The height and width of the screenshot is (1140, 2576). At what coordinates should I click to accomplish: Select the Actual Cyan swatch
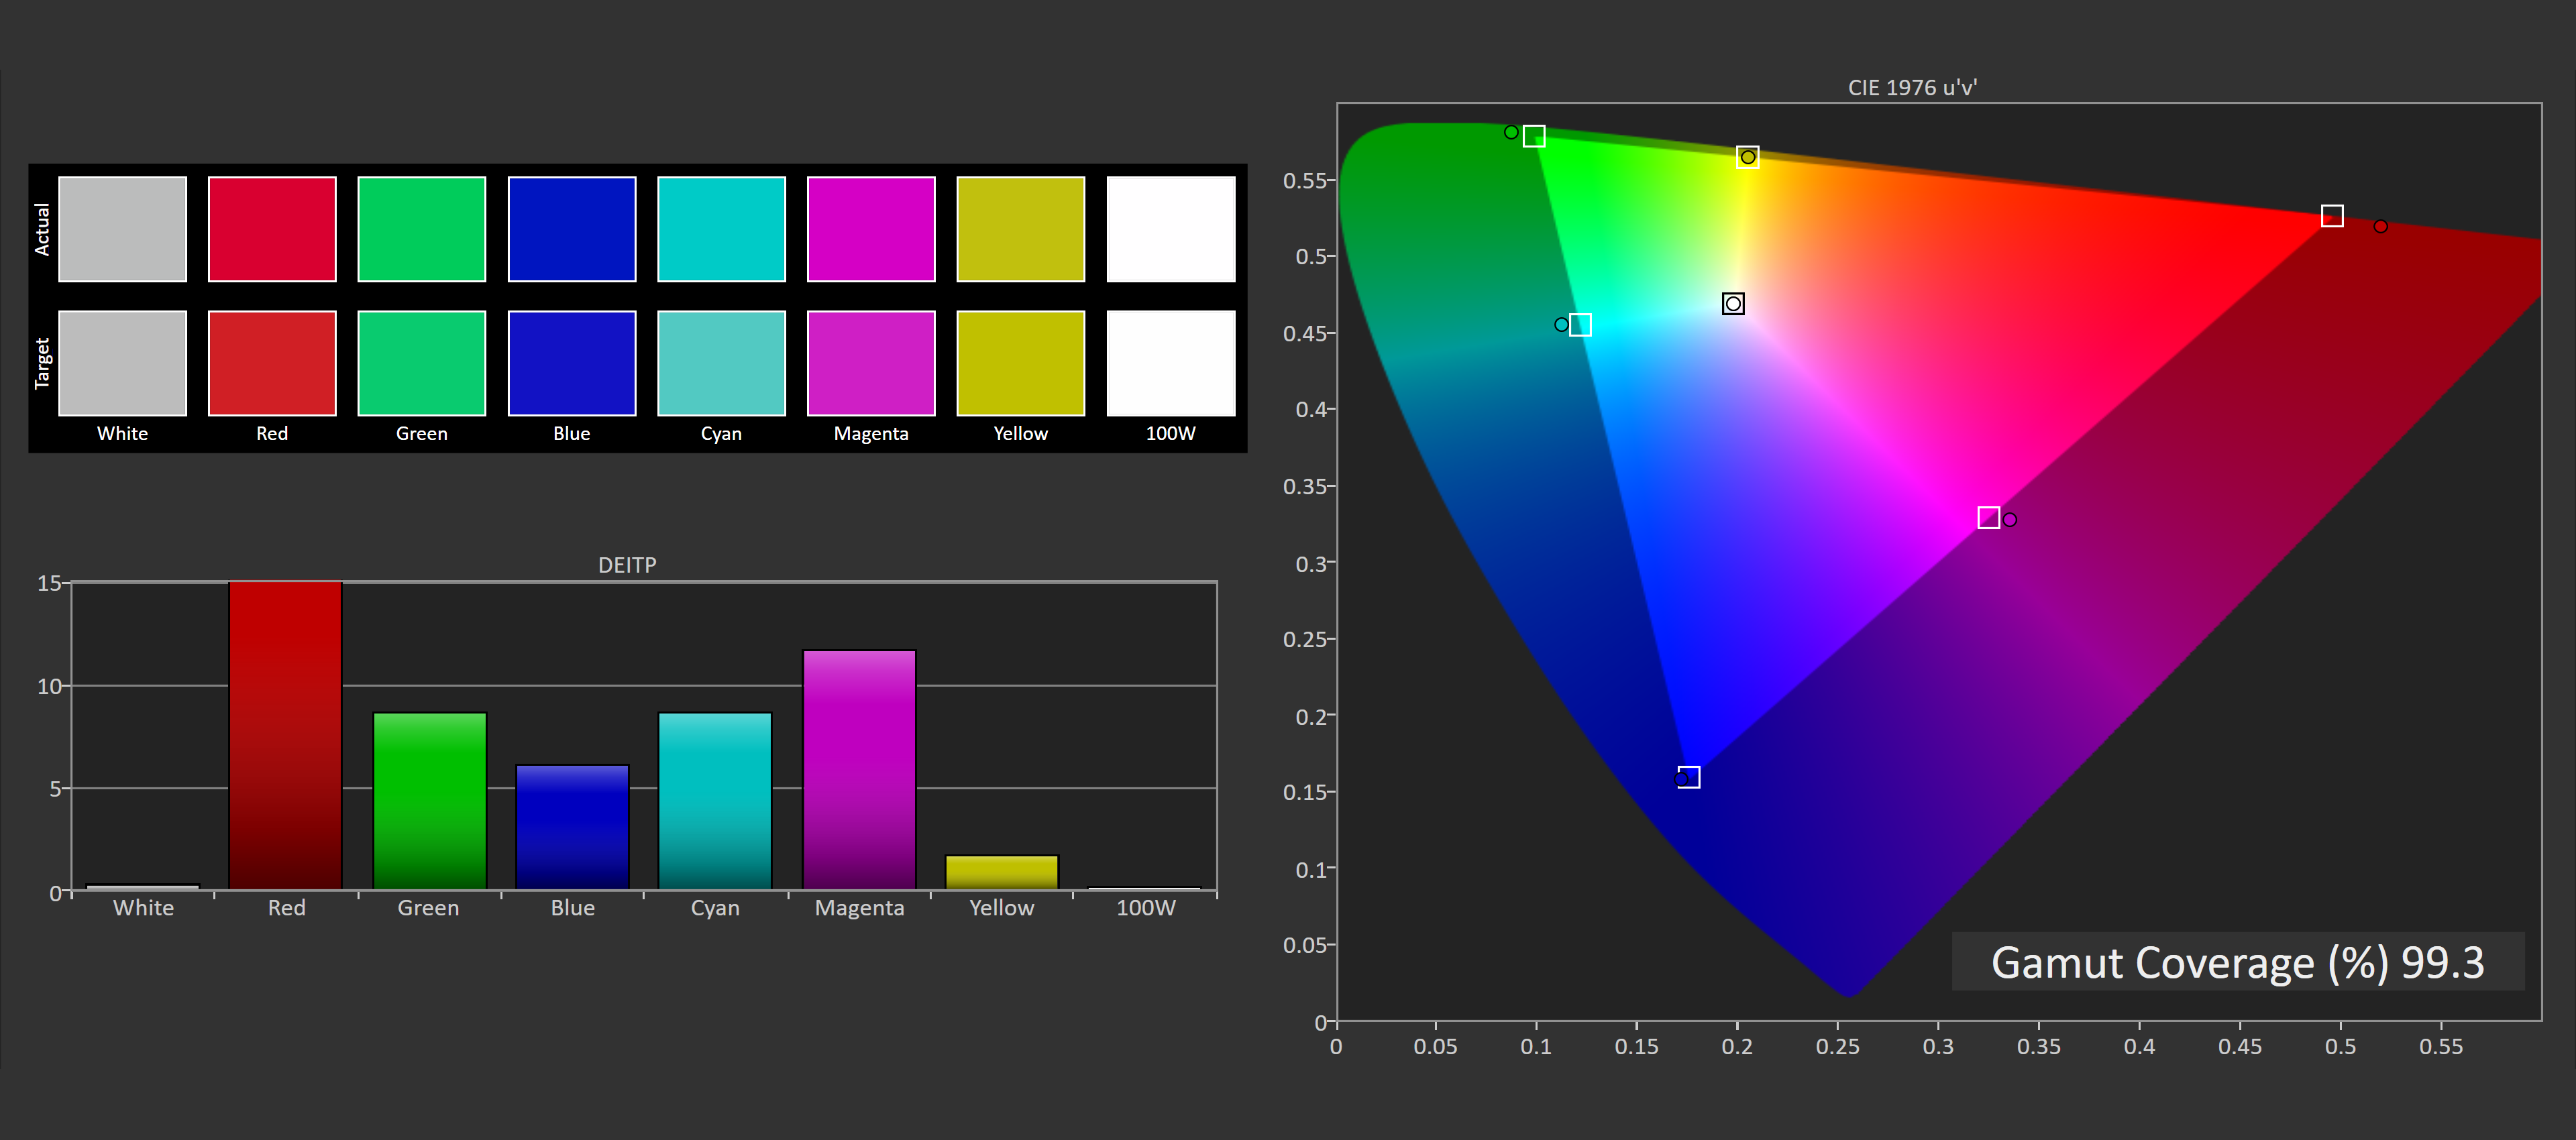pos(721,229)
